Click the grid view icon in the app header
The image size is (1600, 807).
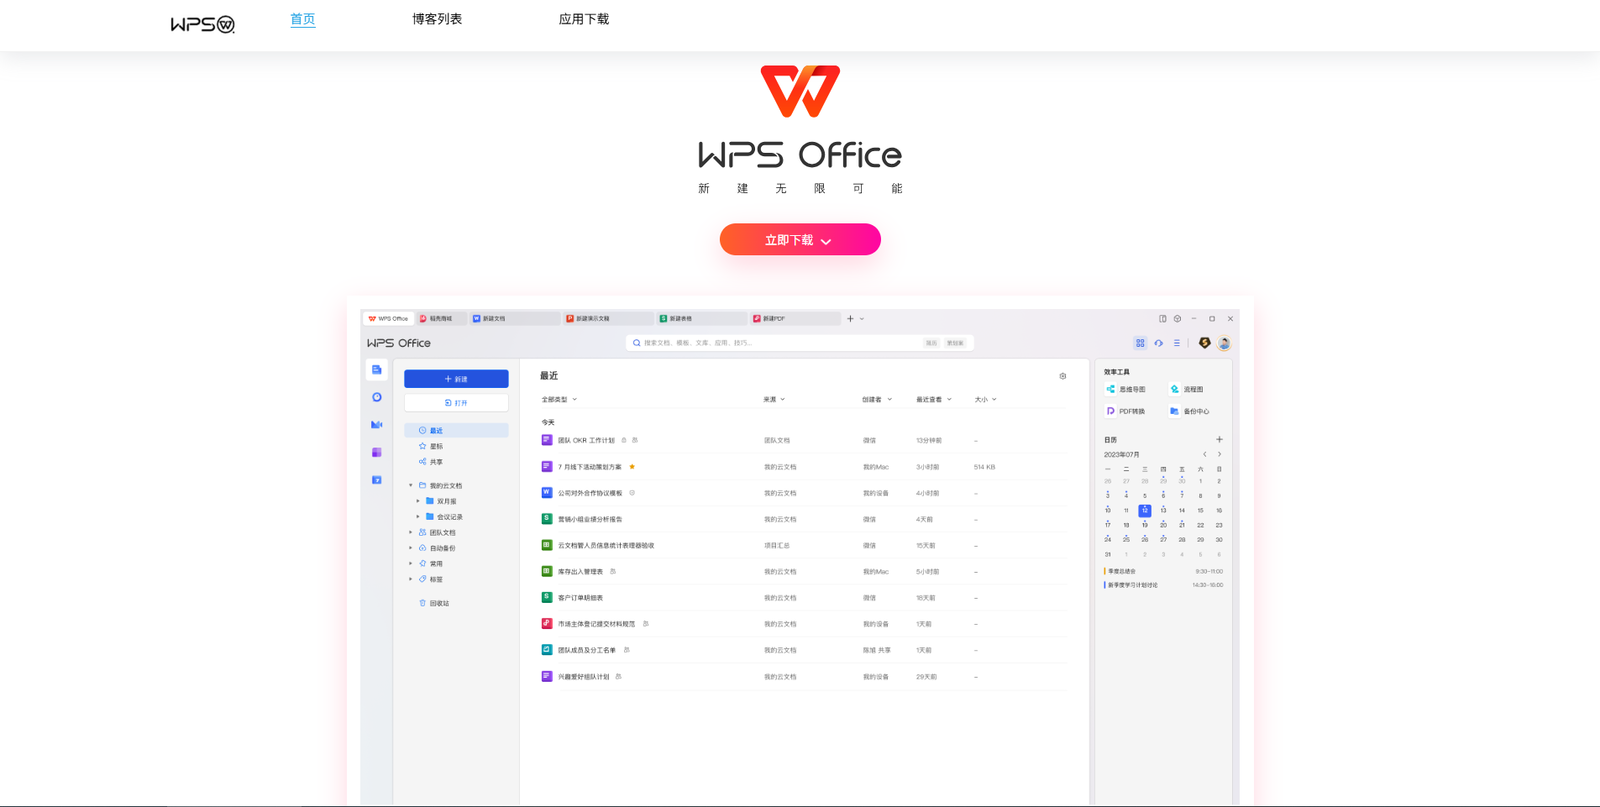(x=1140, y=343)
